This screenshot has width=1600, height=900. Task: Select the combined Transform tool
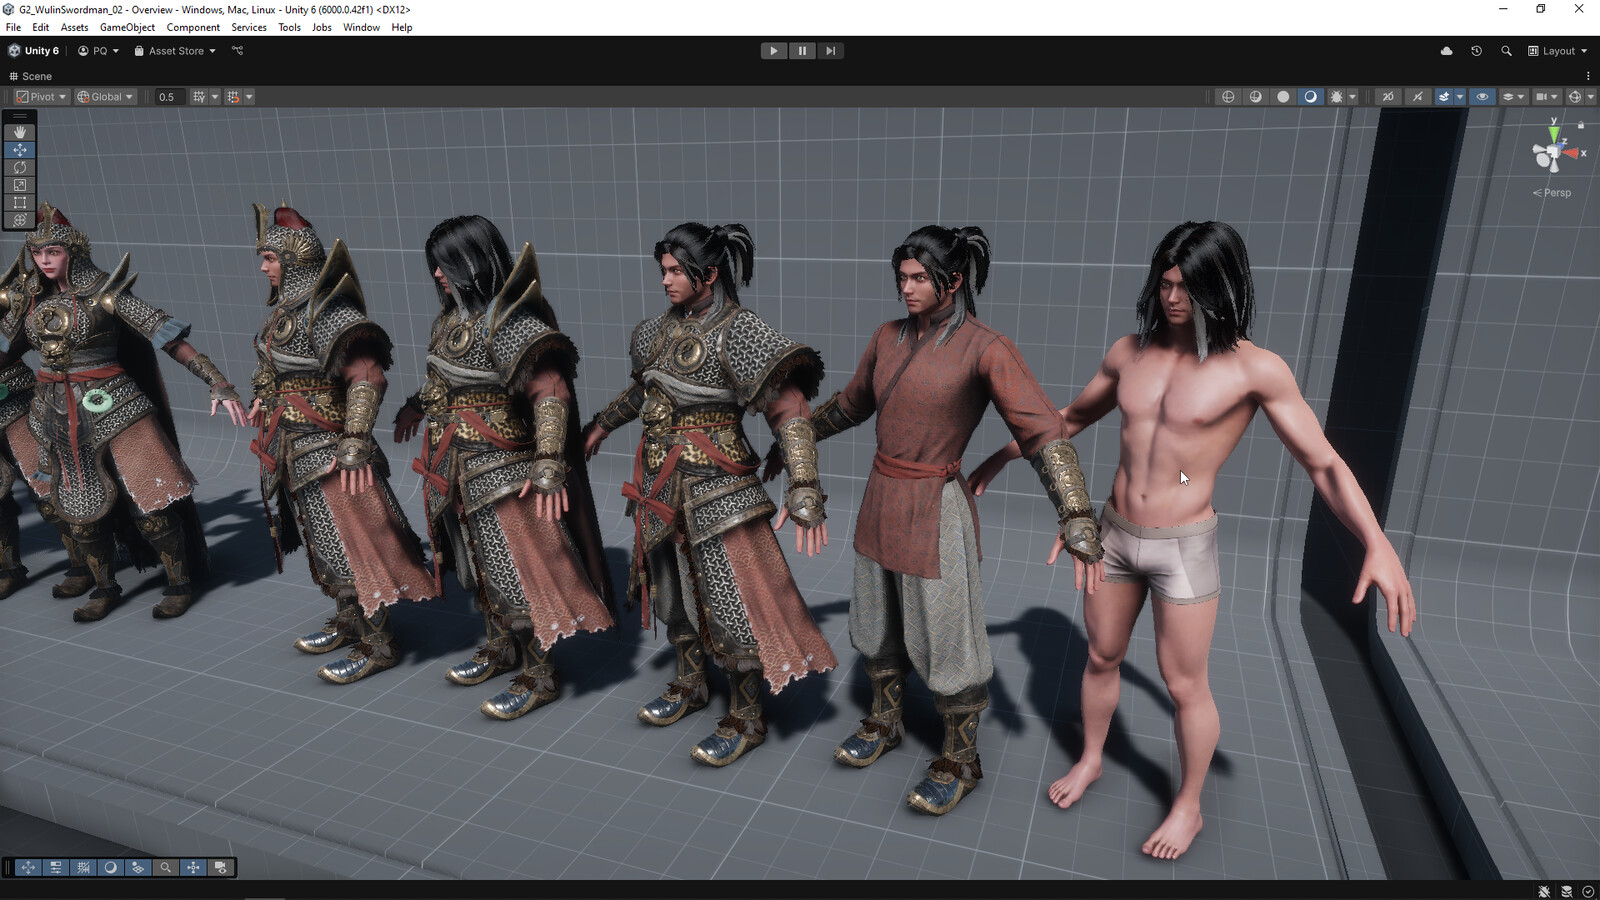tap(20, 220)
